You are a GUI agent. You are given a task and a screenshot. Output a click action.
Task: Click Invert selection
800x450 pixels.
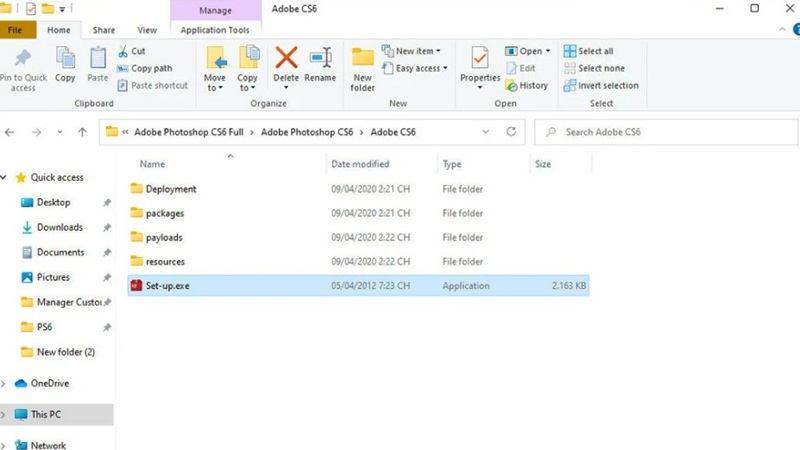pyautogui.click(x=600, y=85)
